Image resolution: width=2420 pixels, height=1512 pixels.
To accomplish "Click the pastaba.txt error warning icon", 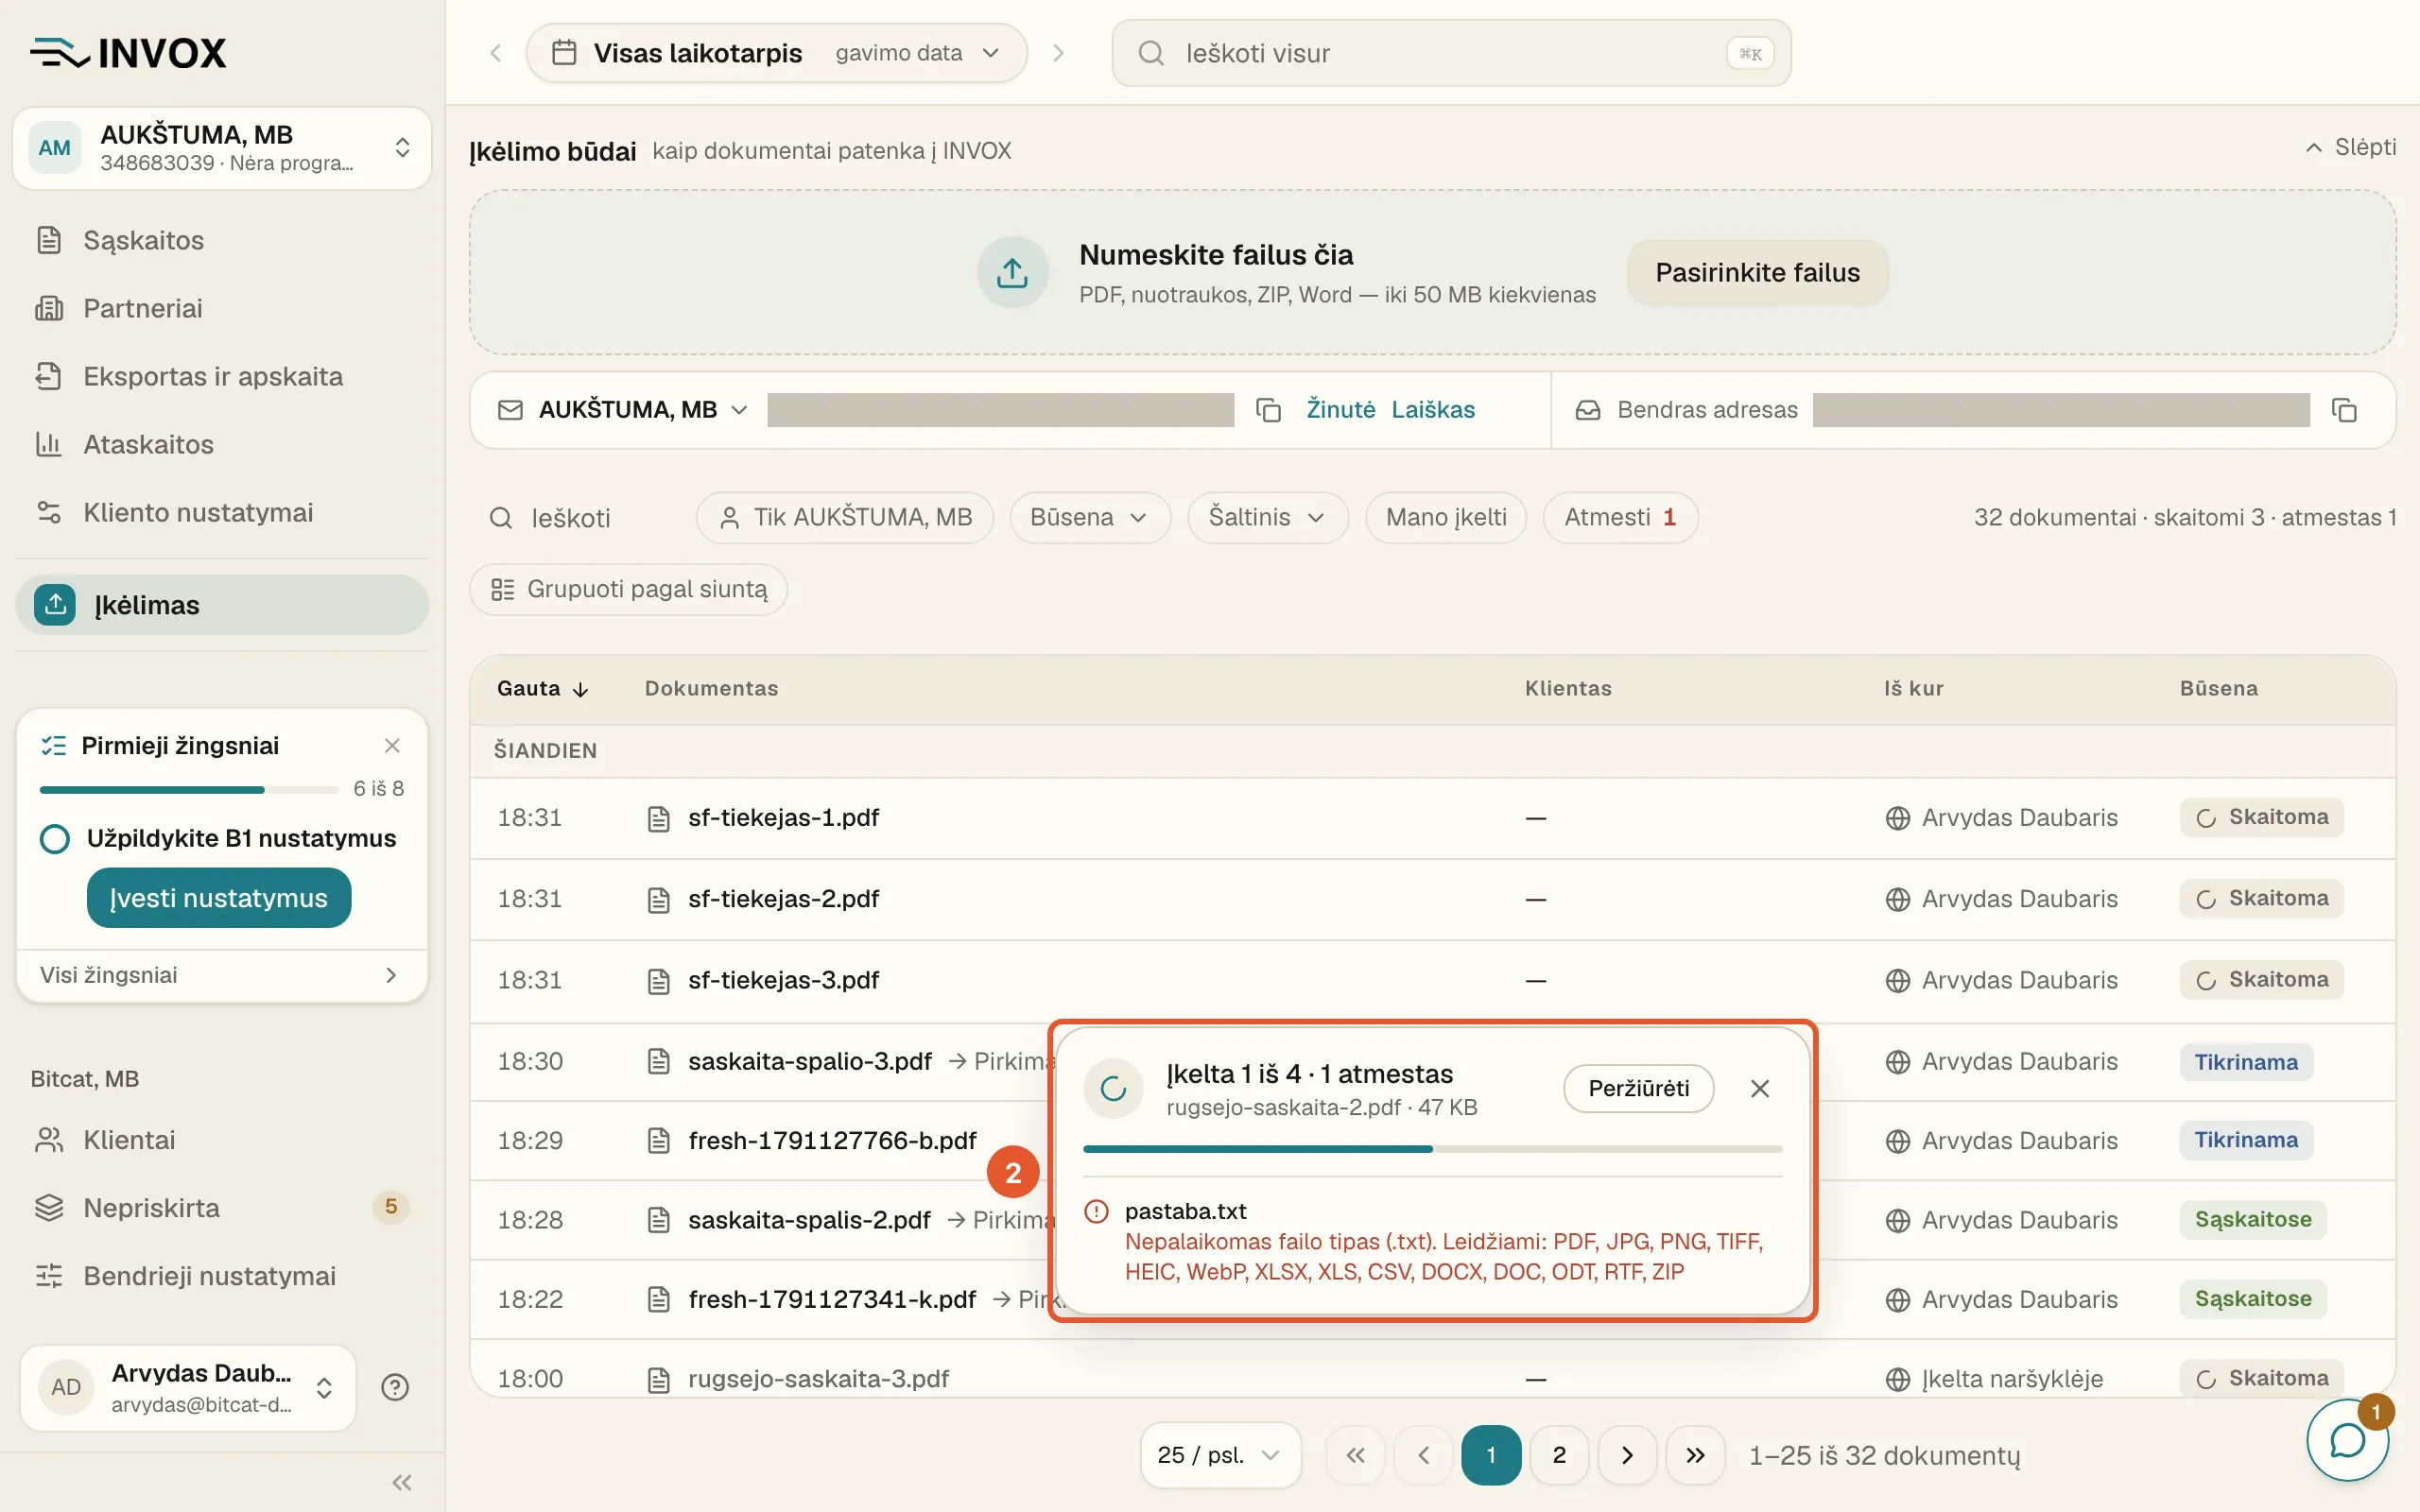I will 1096,1212.
